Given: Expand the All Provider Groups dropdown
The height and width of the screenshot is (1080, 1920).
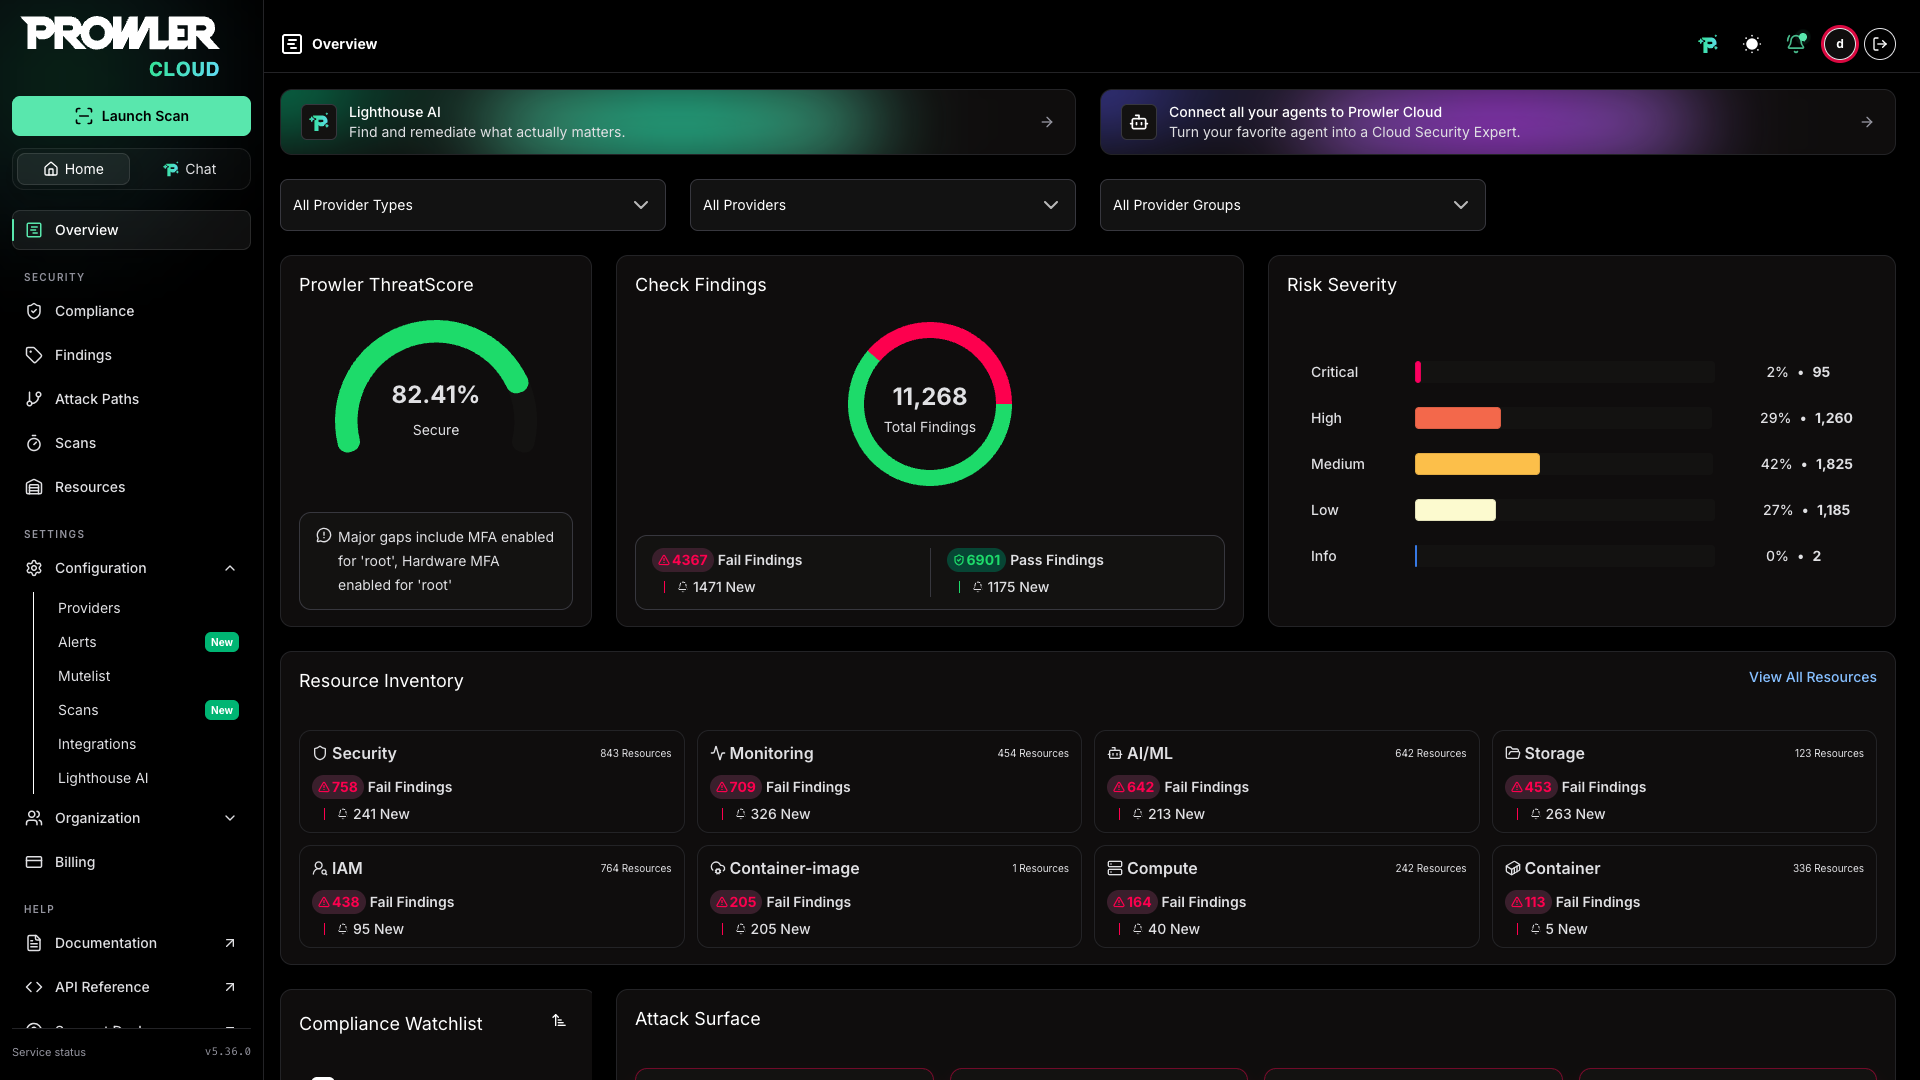Looking at the screenshot, I should 1293,205.
